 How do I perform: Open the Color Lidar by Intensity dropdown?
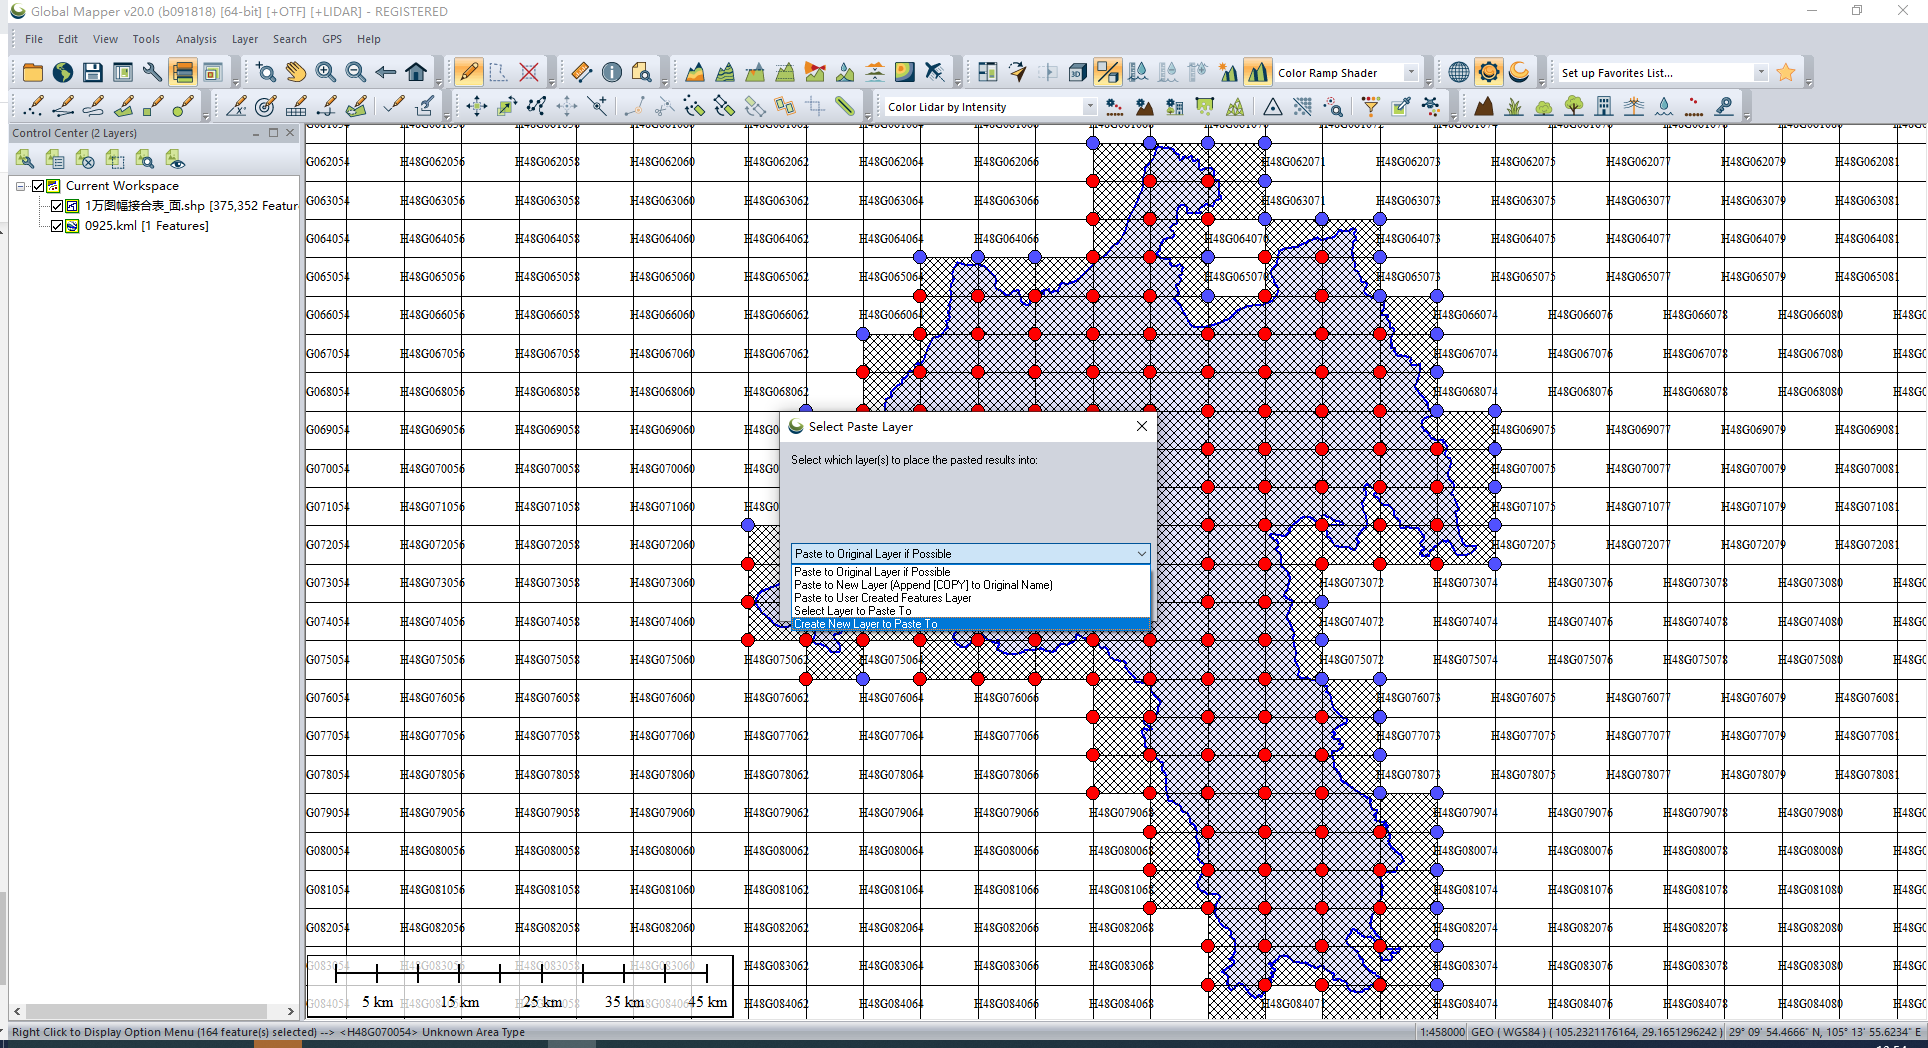[x=1088, y=106]
